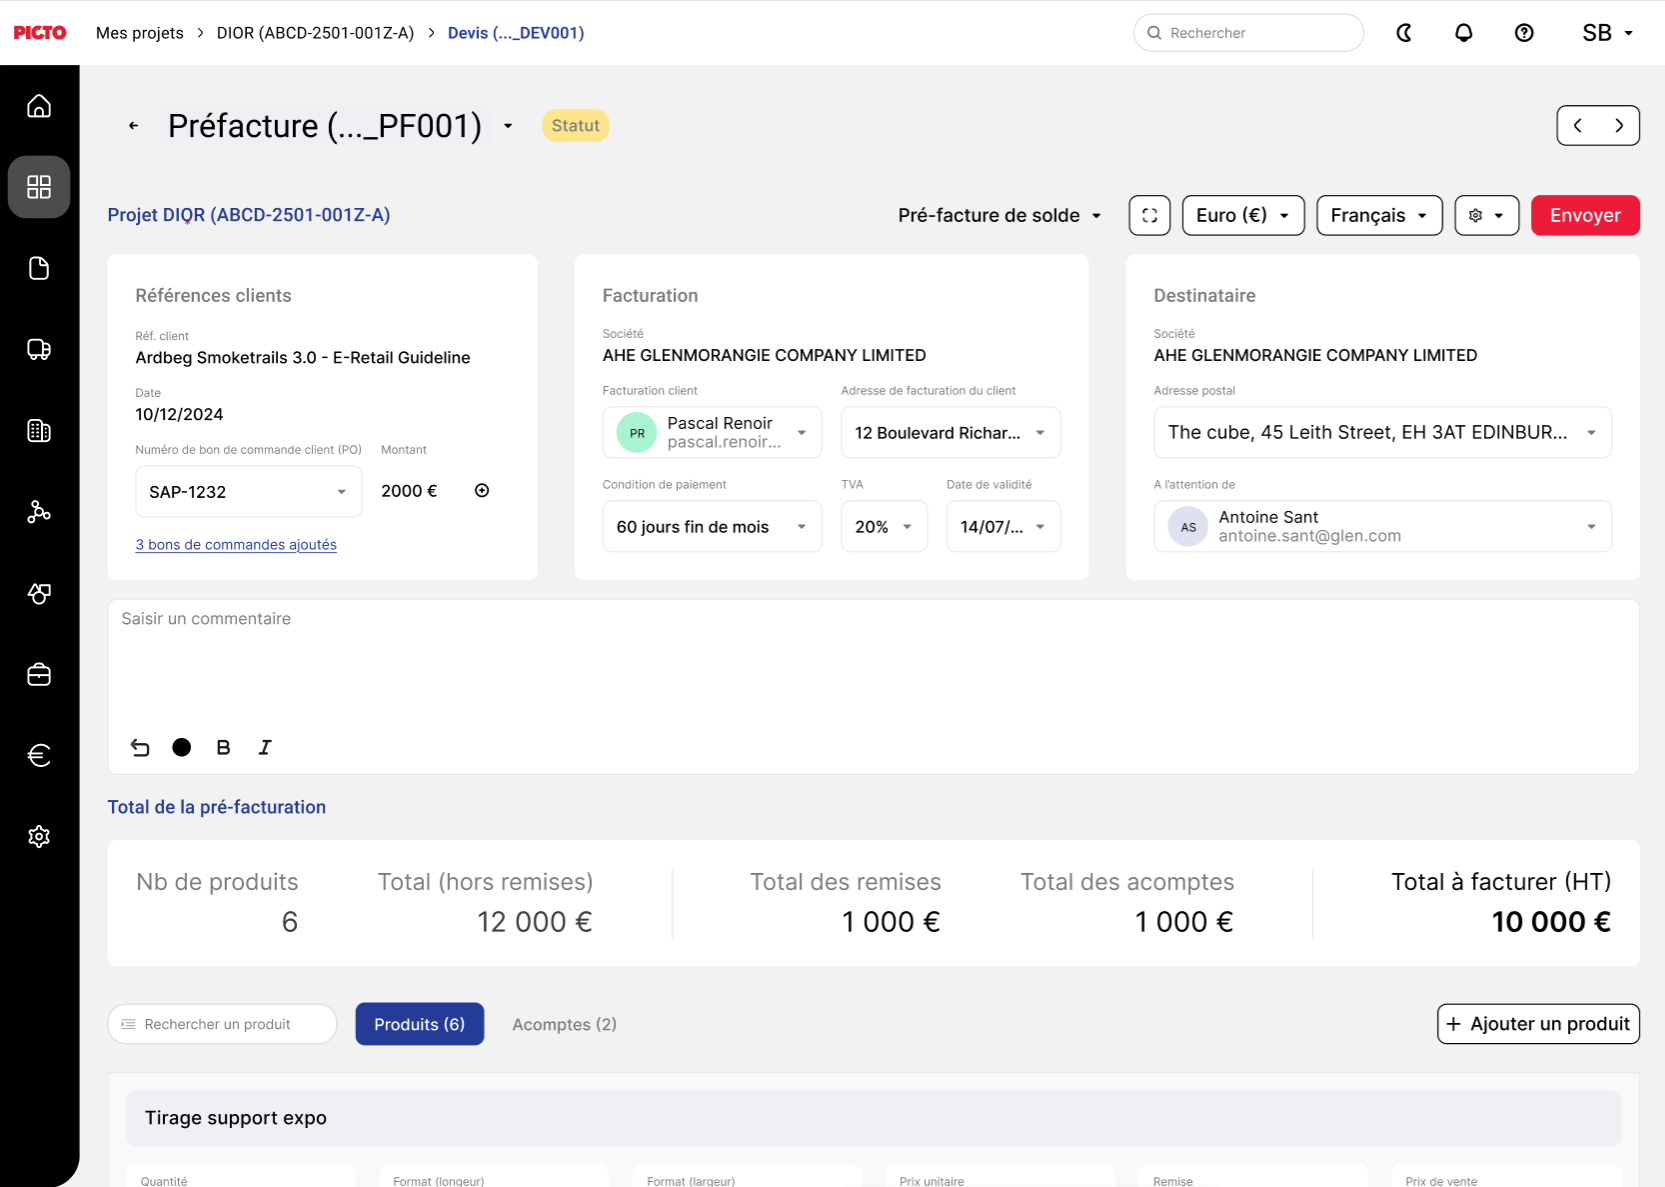
Task: Click the PICTO logo
Action: point(40,33)
